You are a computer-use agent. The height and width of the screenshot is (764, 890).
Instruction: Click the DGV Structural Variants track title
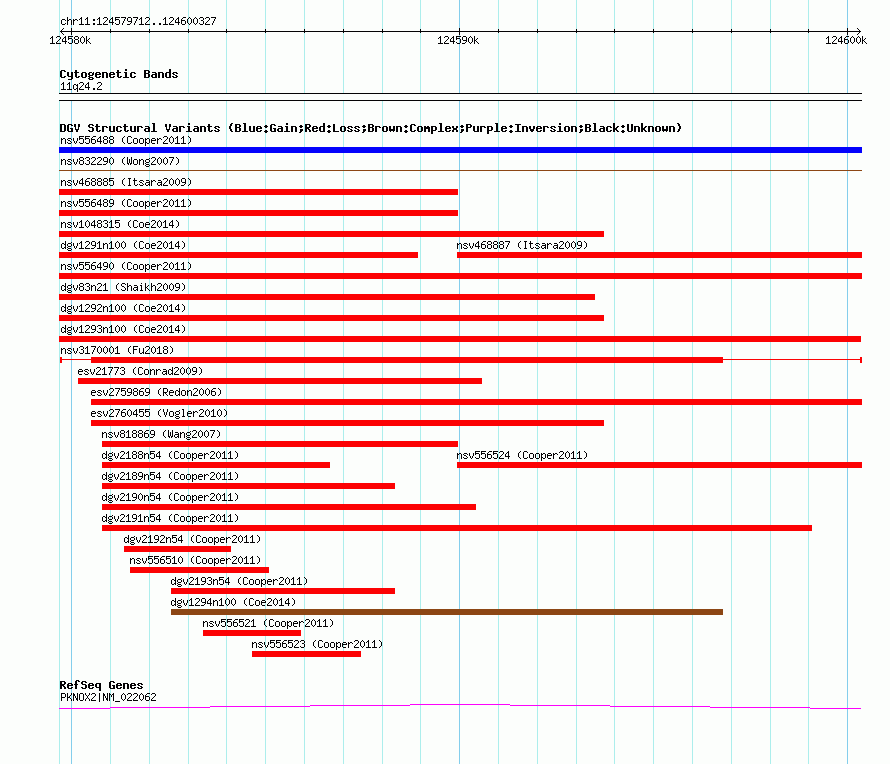370,128
